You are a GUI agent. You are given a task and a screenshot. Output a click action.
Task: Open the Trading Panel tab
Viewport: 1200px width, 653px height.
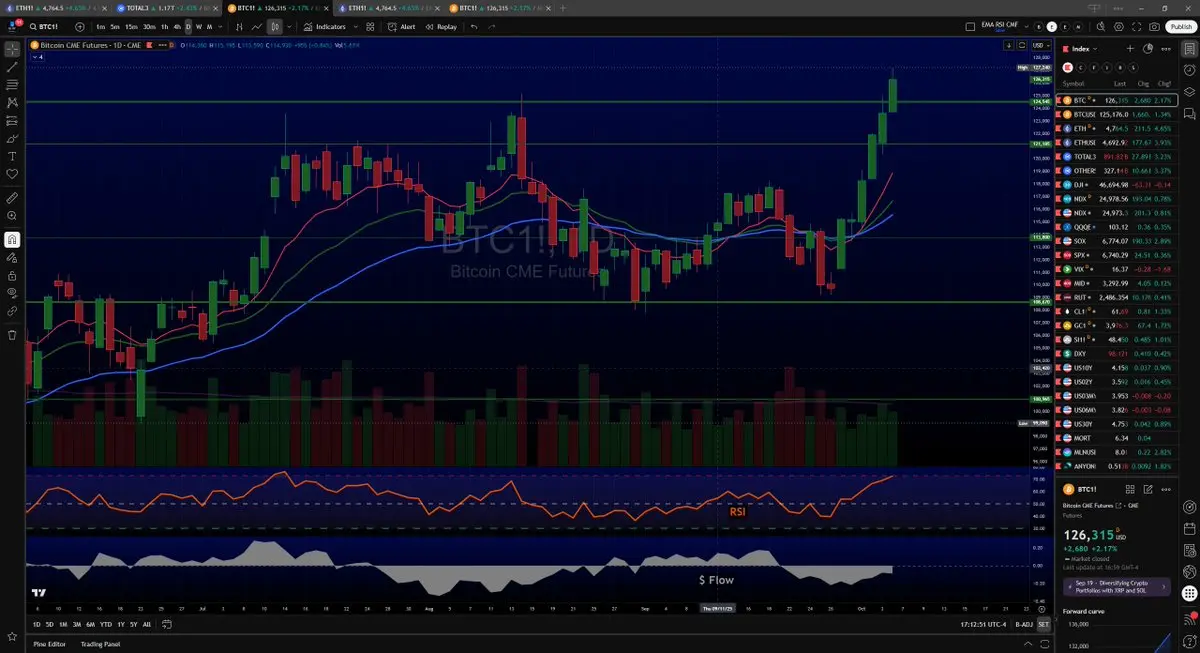click(x=100, y=644)
